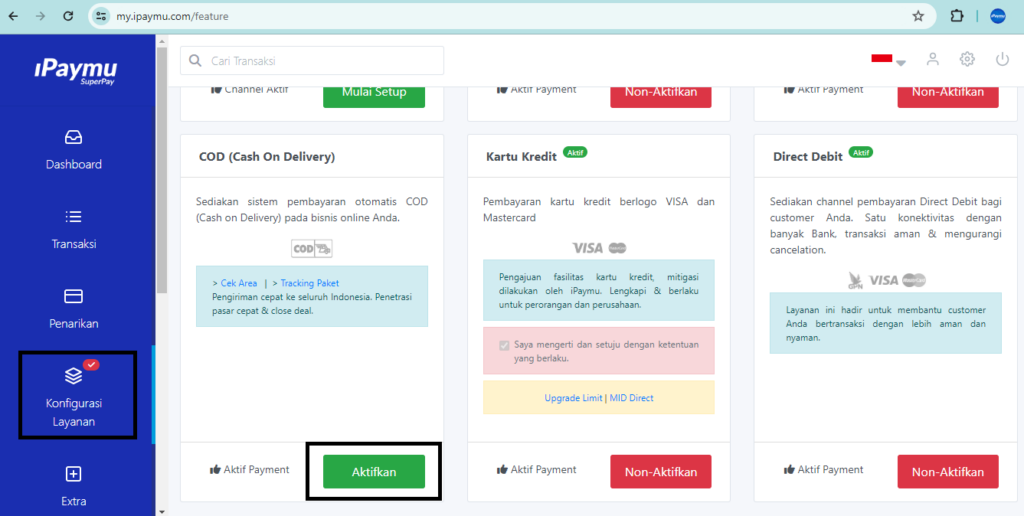
Task: Open the Tracking Paket link
Action: (309, 284)
